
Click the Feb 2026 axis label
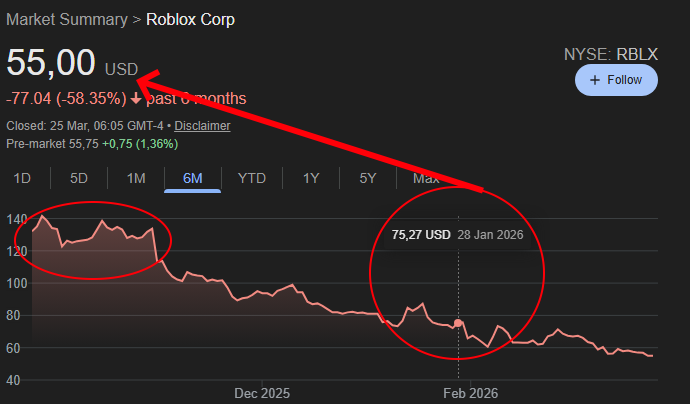470,393
